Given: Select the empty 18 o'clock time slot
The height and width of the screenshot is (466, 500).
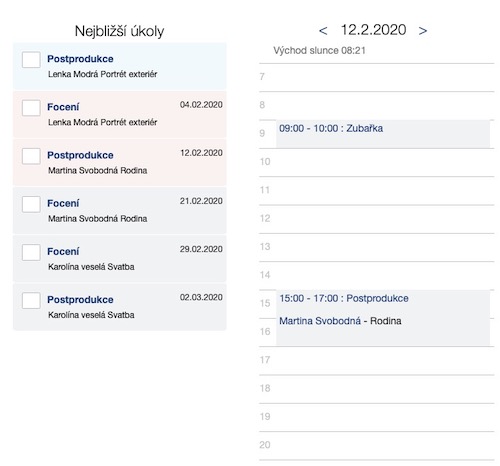Looking at the screenshot, I should pyautogui.click(x=377, y=389).
